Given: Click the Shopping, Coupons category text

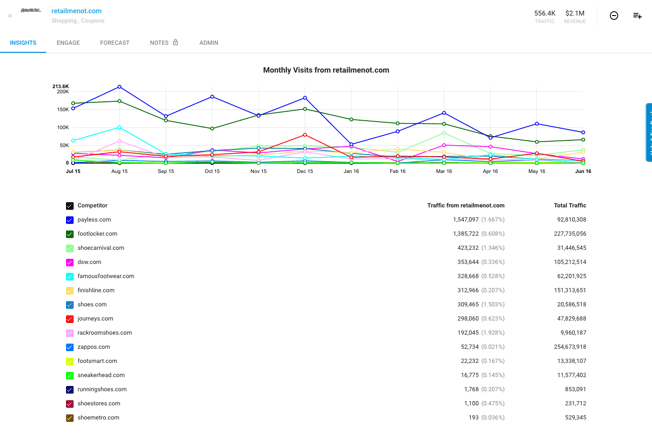Looking at the screenshot, I should [78, 21].
